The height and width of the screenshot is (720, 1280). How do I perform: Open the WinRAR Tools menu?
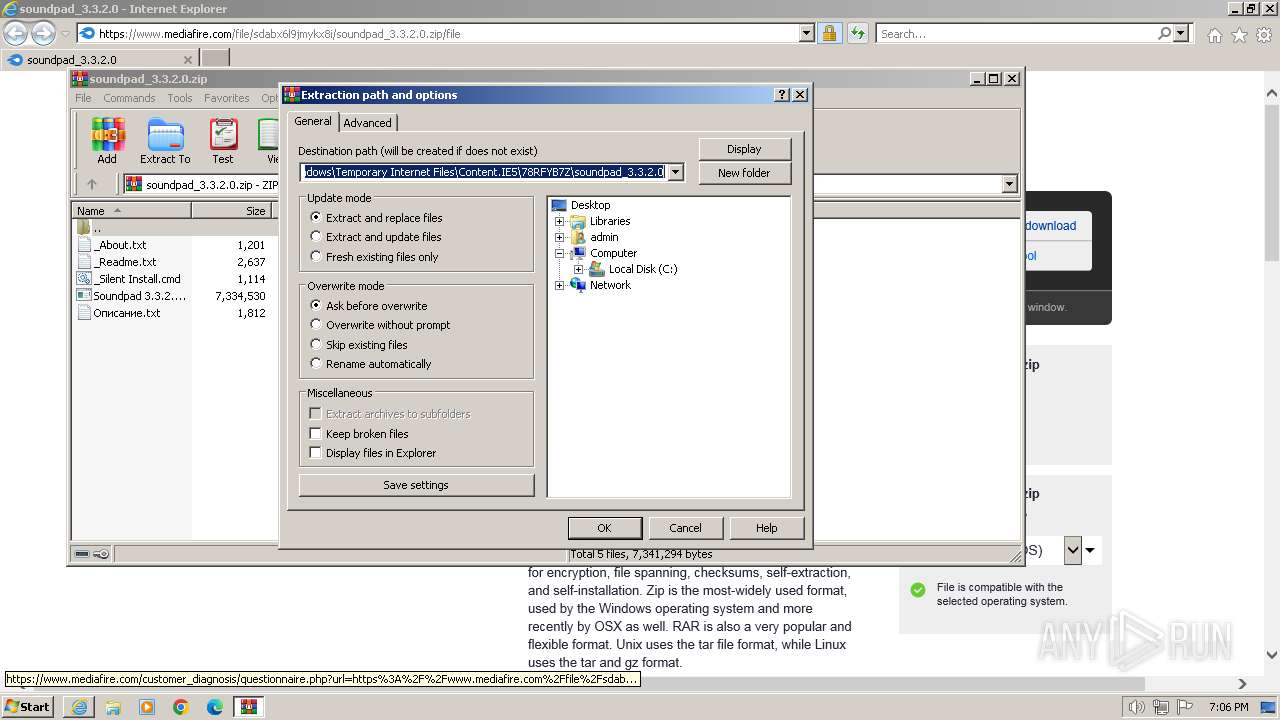tap(180, 98)
